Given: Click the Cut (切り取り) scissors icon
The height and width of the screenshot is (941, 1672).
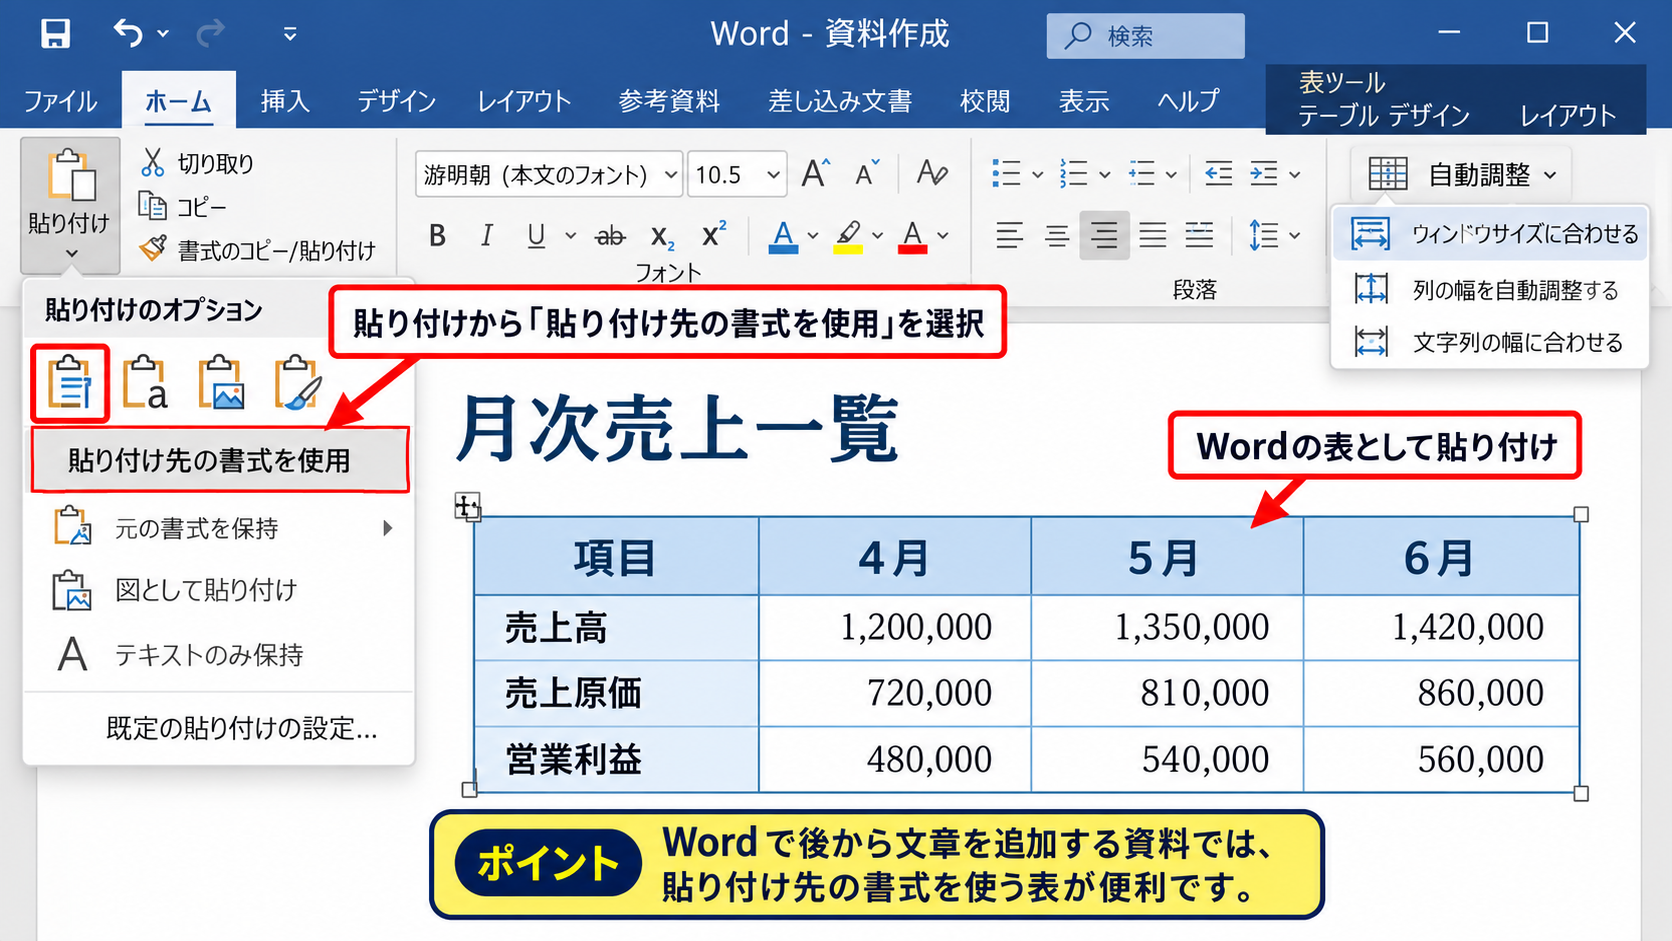Looking at the screenshot, I should tap(153, 162).
